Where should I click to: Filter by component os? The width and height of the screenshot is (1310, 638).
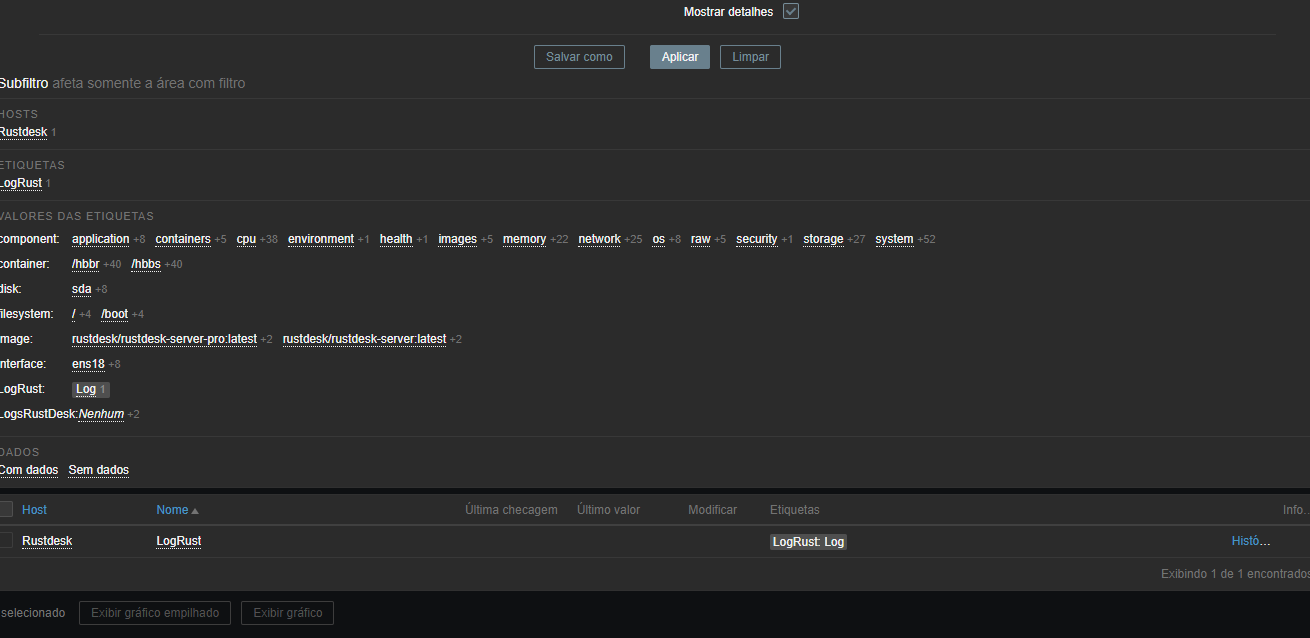click(x=658, y=239)
